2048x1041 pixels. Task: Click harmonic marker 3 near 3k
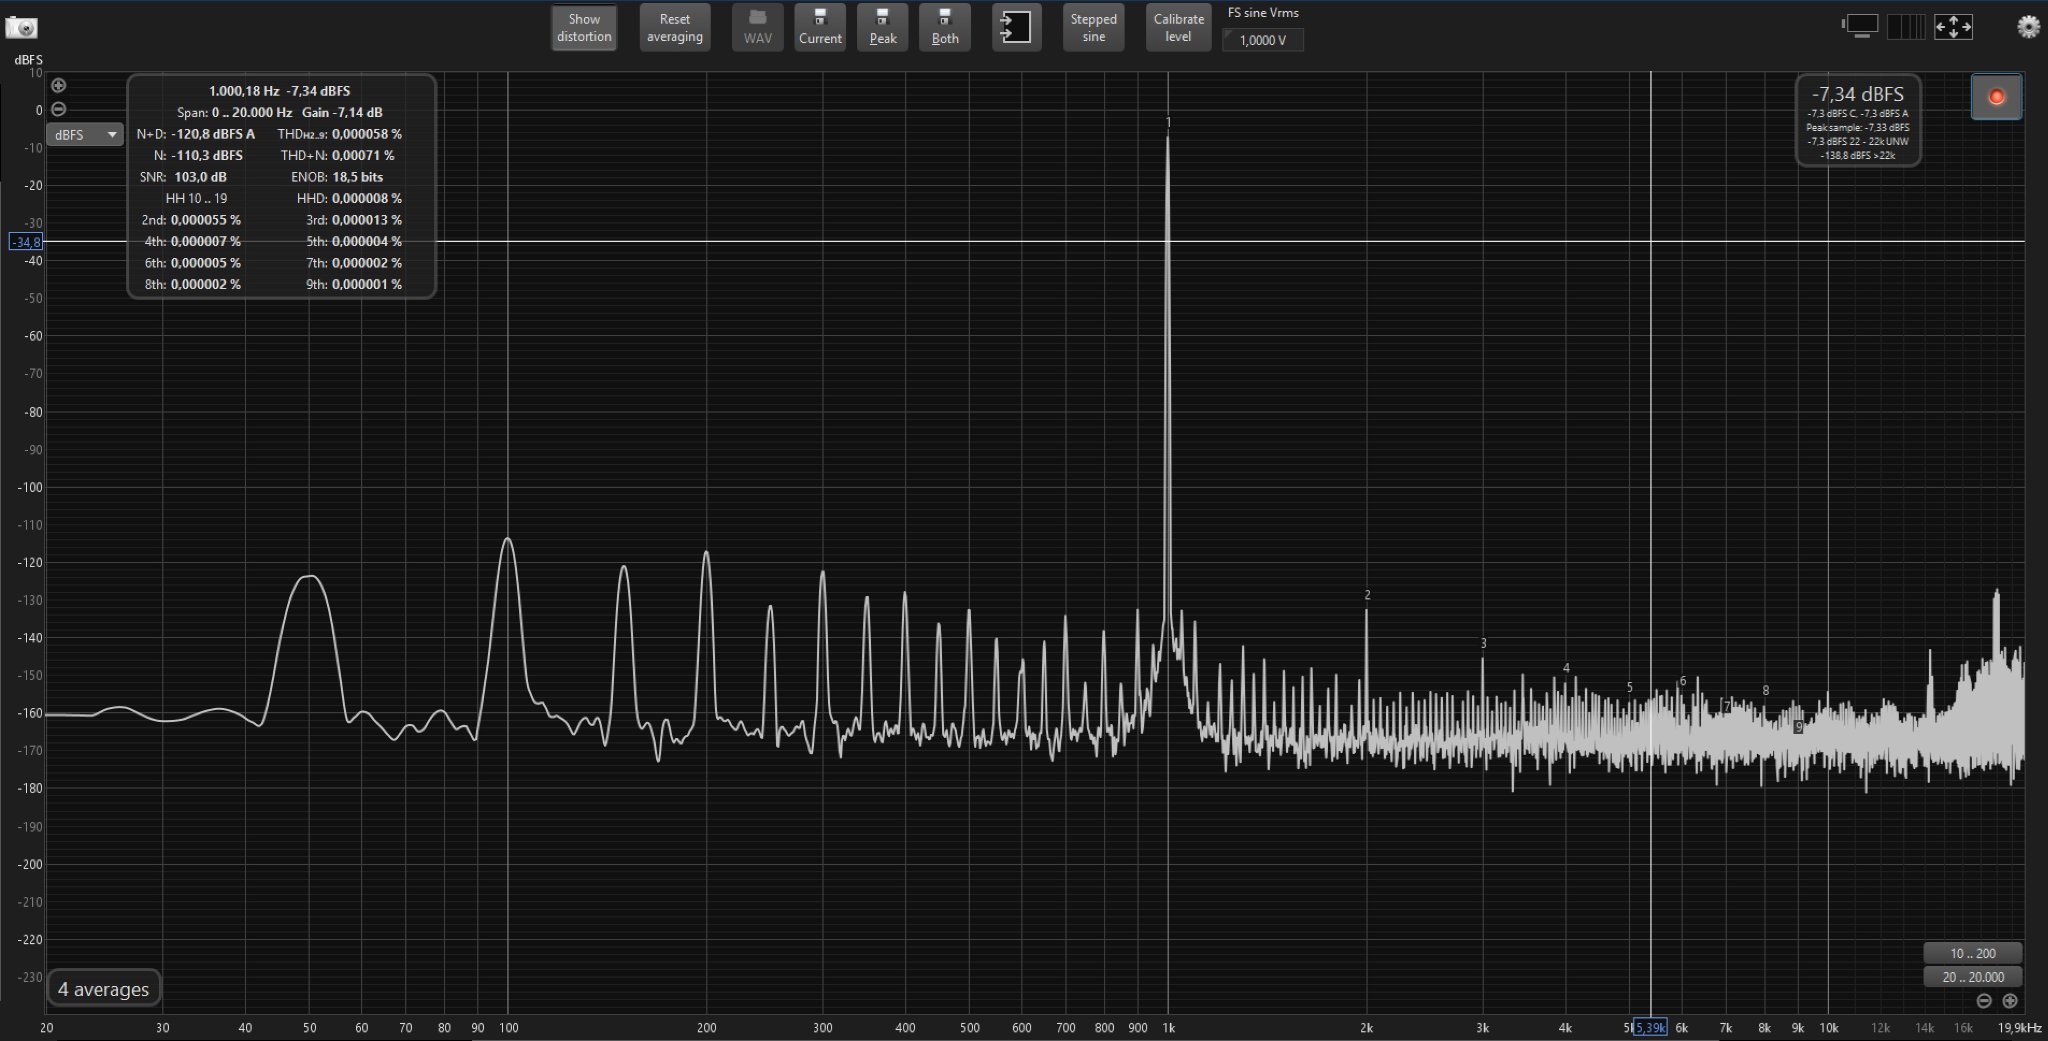click(x=1484, y=644)
